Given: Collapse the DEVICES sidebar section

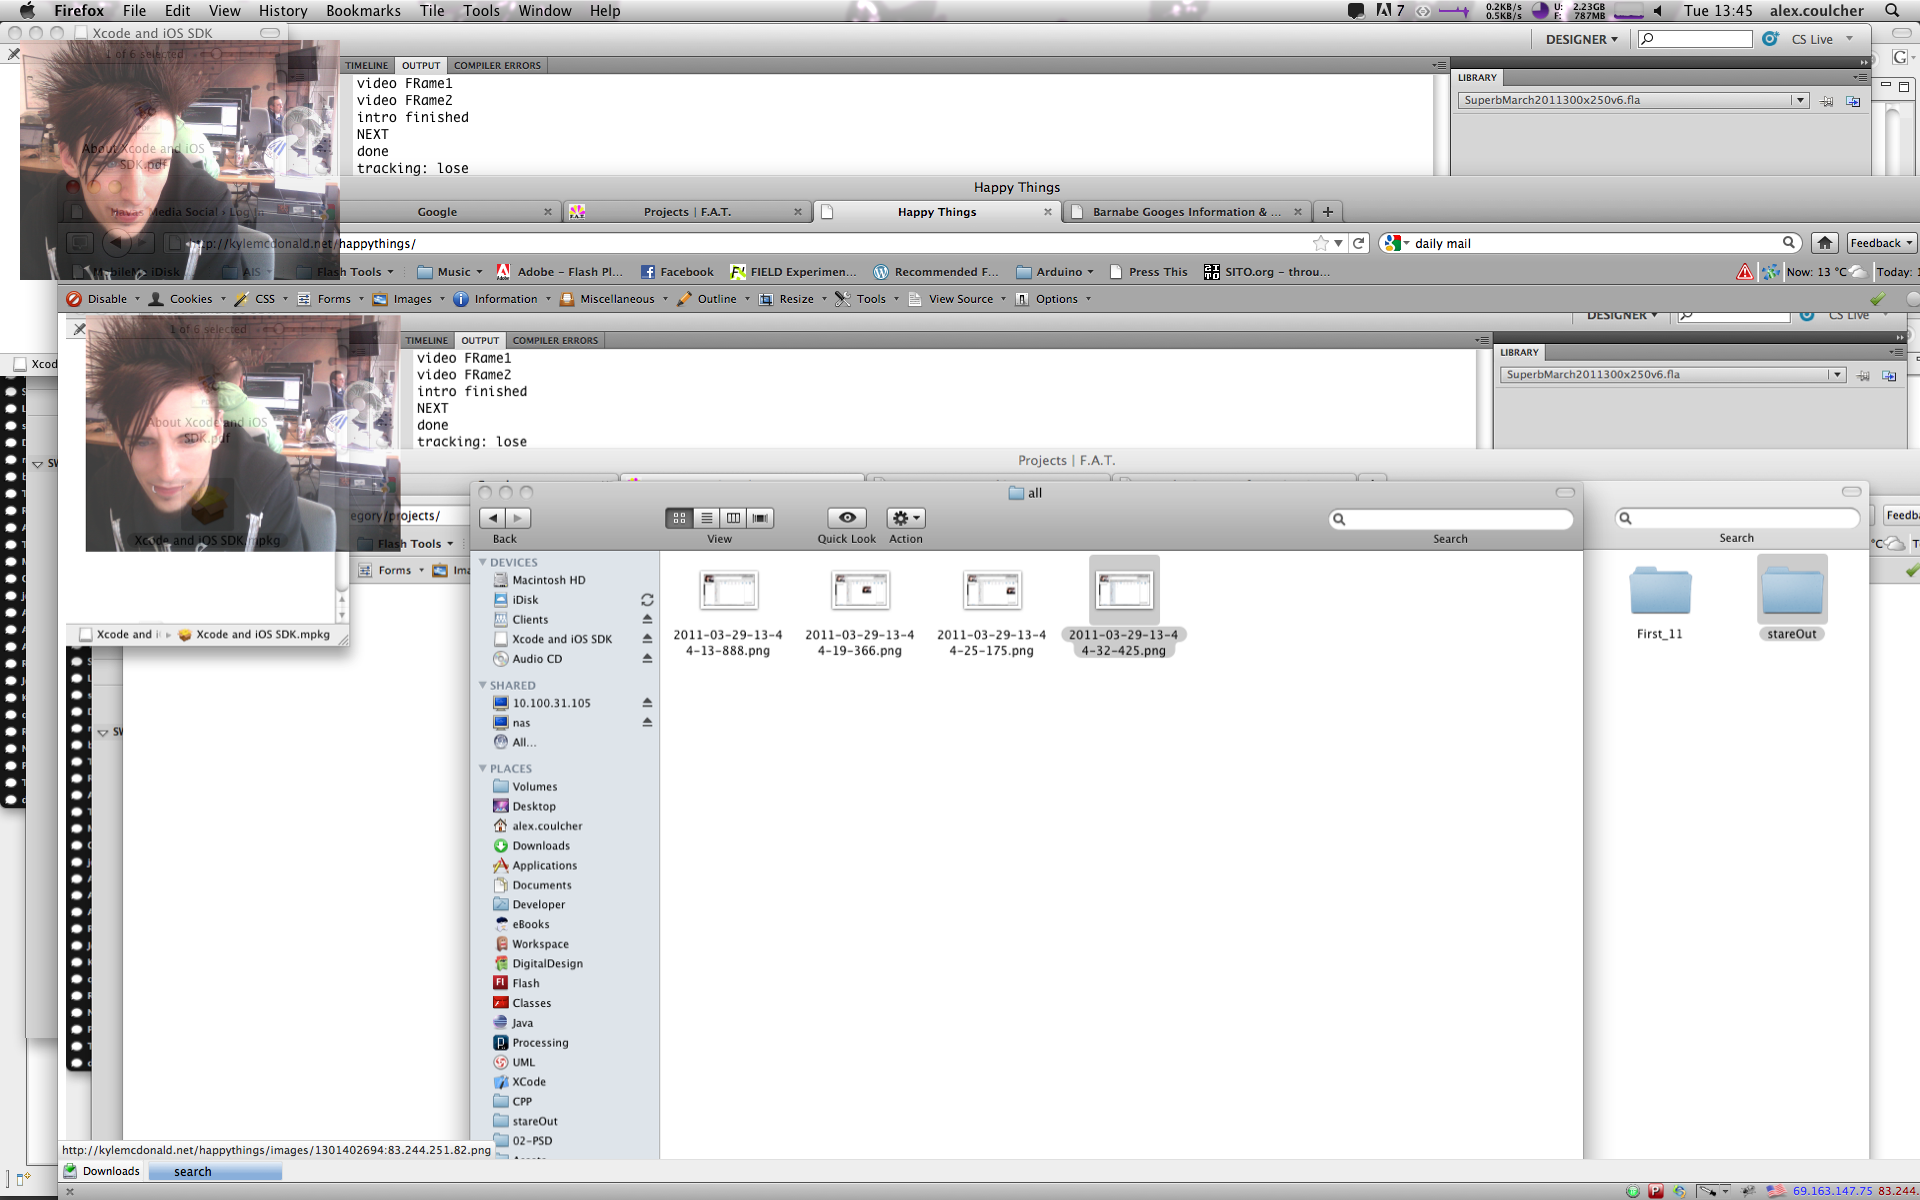Looking at the screenshot, I should click(483, 562).
